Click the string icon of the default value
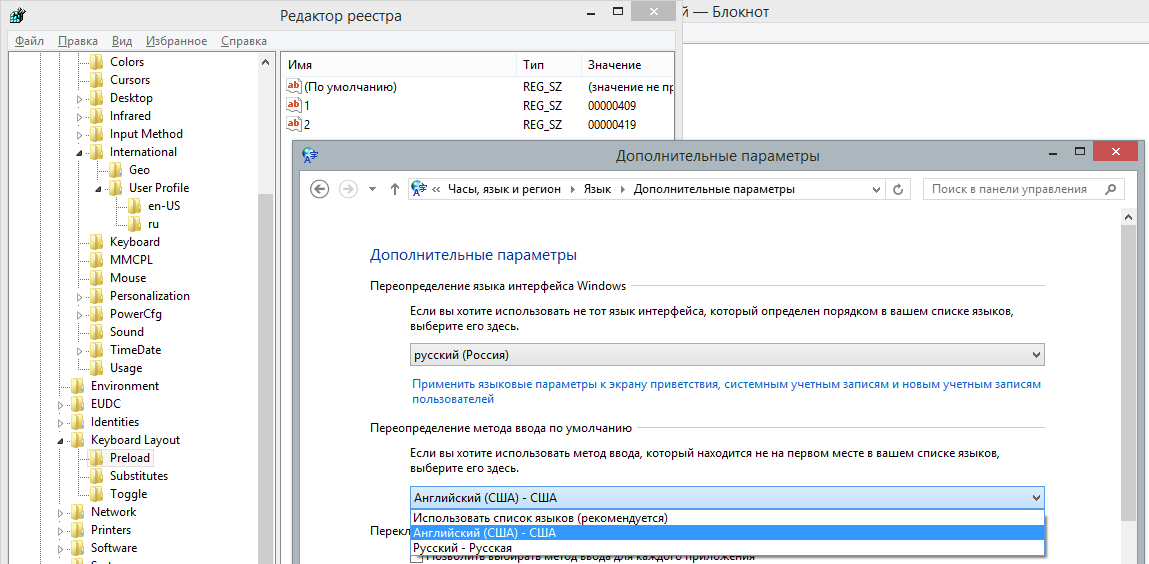The width and height of the screenshot is (1149, 564). [x=294, y=86]
